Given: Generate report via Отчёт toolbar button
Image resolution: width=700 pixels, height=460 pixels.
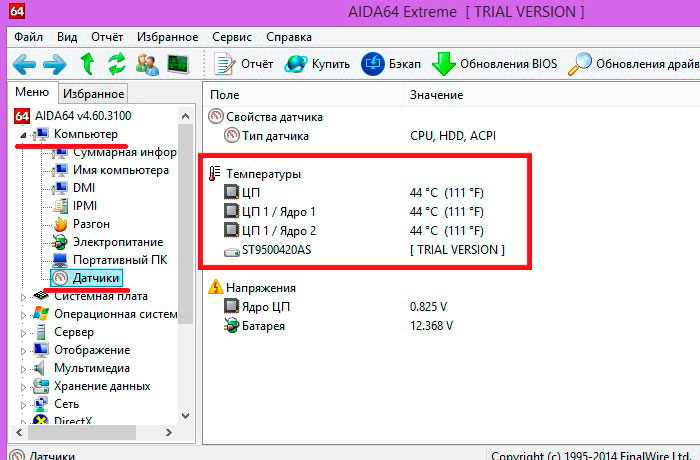Looking at the screenshot, I should click(243, 64).
